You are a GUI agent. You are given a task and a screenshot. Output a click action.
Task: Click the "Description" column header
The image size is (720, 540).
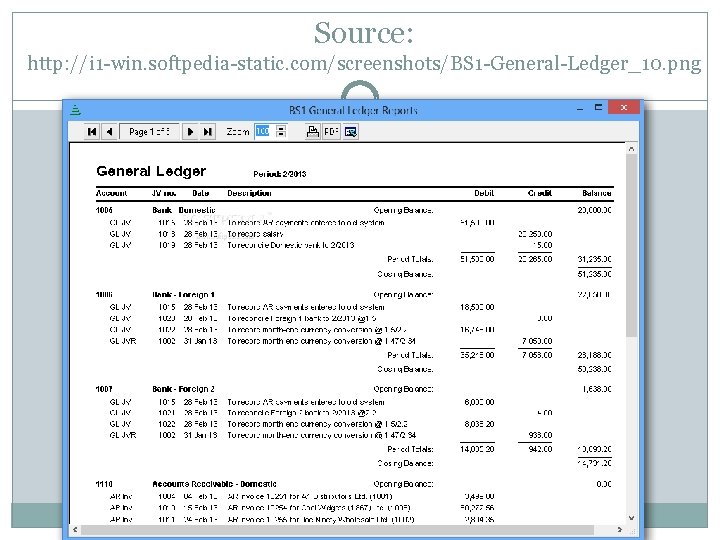(x=249, y=193)
